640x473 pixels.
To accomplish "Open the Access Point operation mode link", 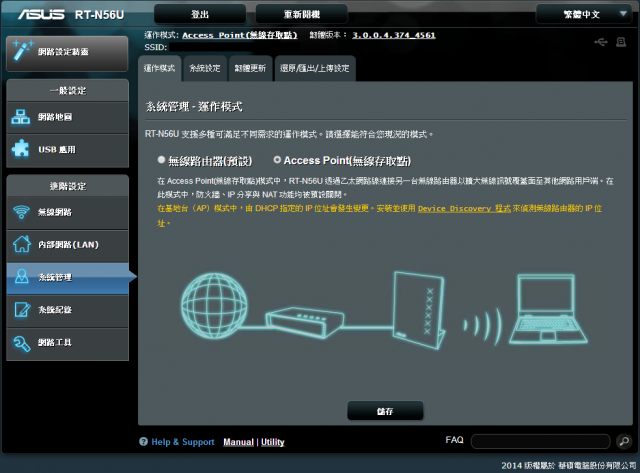I will 240,35.
